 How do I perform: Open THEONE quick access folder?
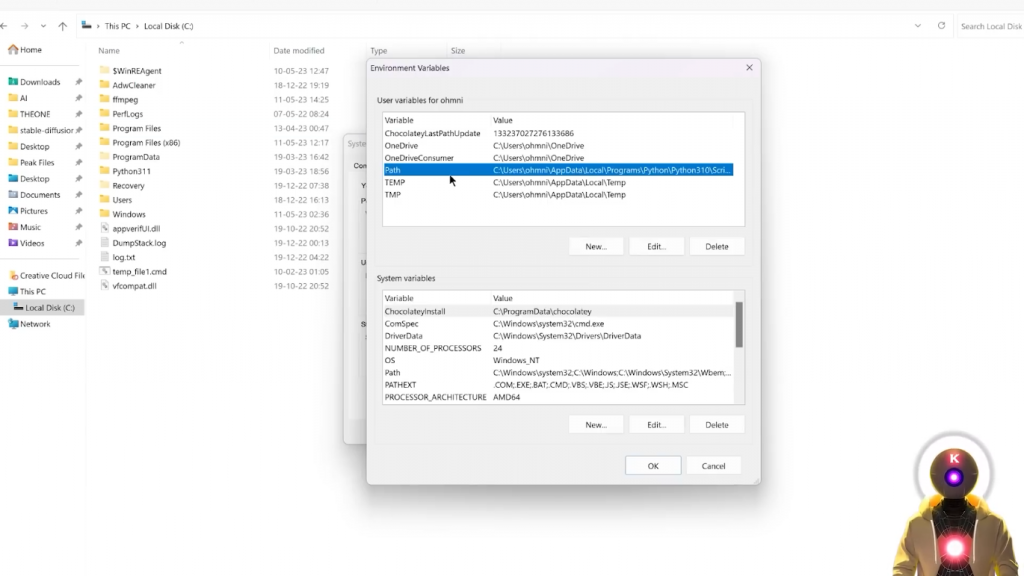pyautogui.click(x=29, y=114)
